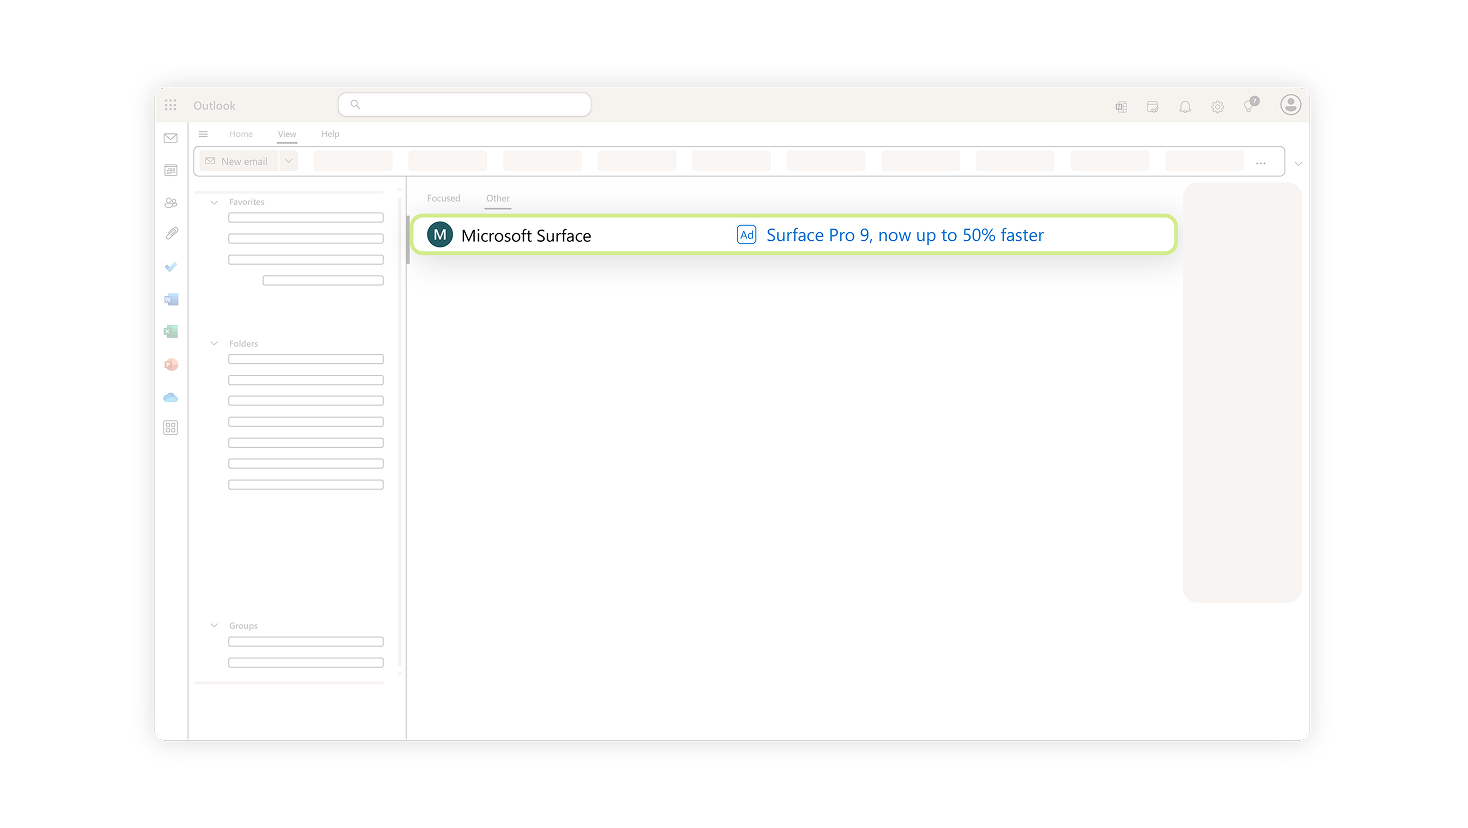The width and height of the screenshot is (1468, 828).
Task: Switch to the Home ribbon tab
Action: tap(241, 134)
